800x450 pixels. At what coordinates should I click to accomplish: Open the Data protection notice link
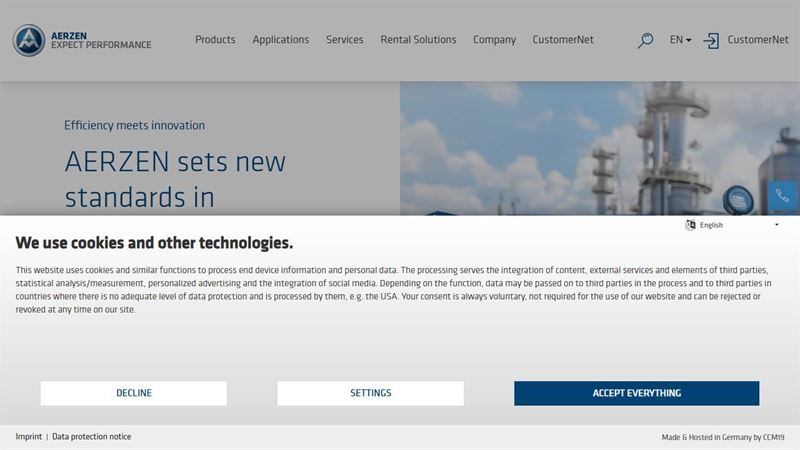tap(91, 437)
